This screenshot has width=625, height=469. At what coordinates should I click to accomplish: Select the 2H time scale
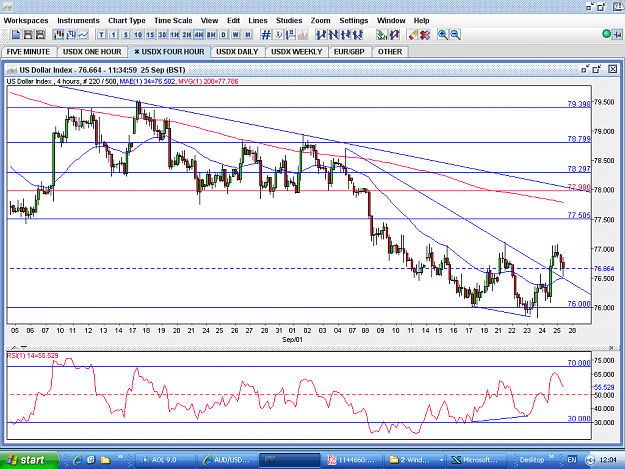(187, 35)
